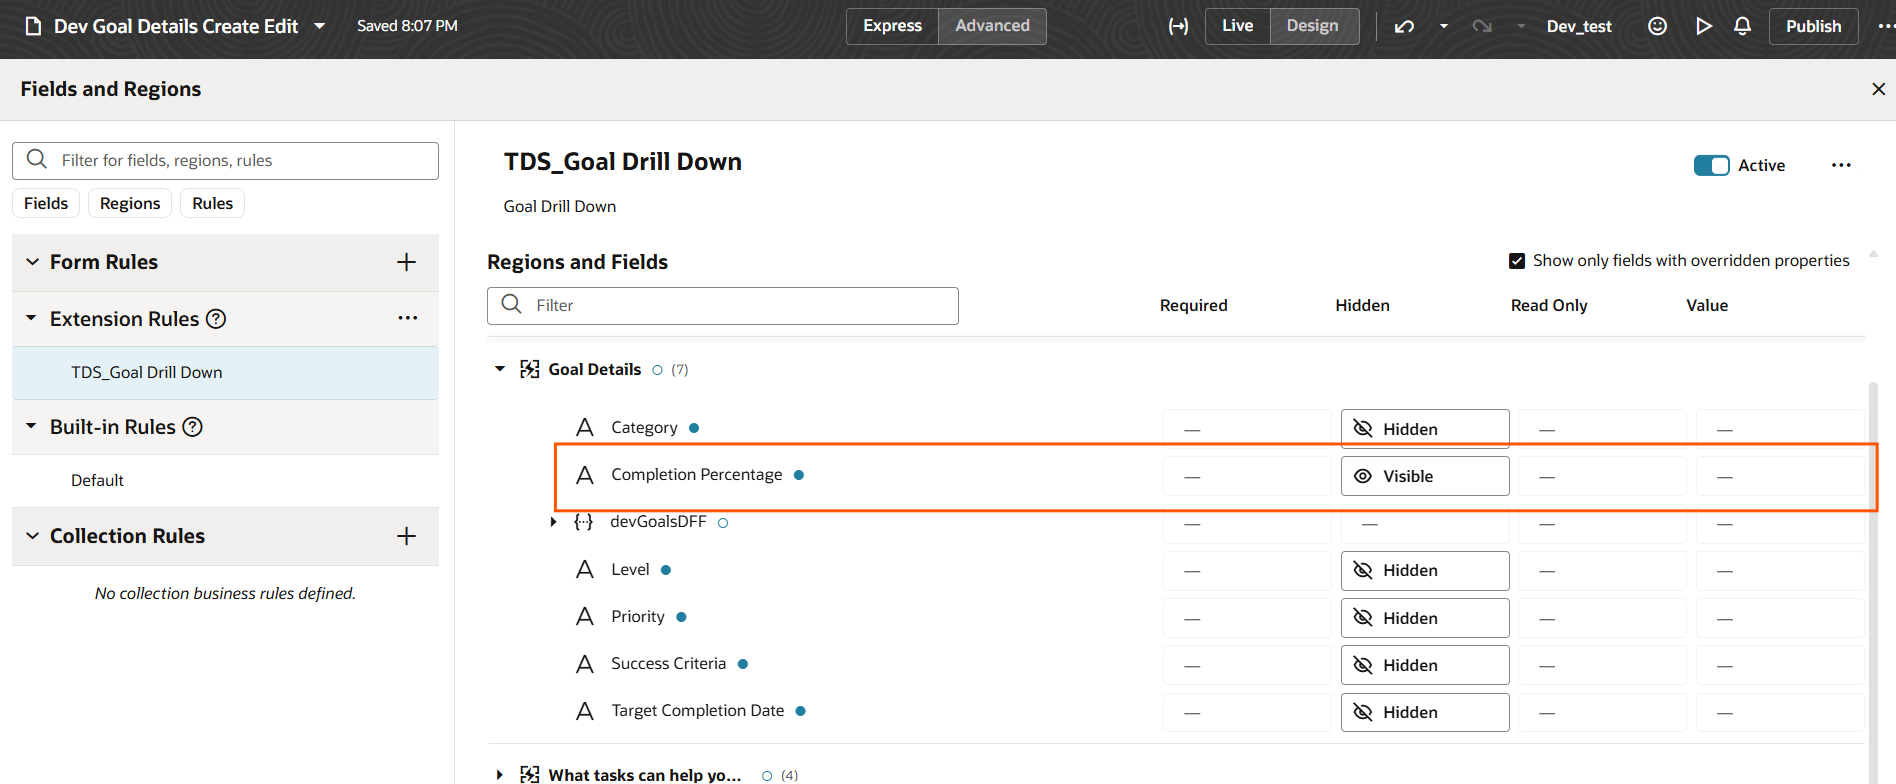Open the undo history dropdown arrow

pos(1443,26)
